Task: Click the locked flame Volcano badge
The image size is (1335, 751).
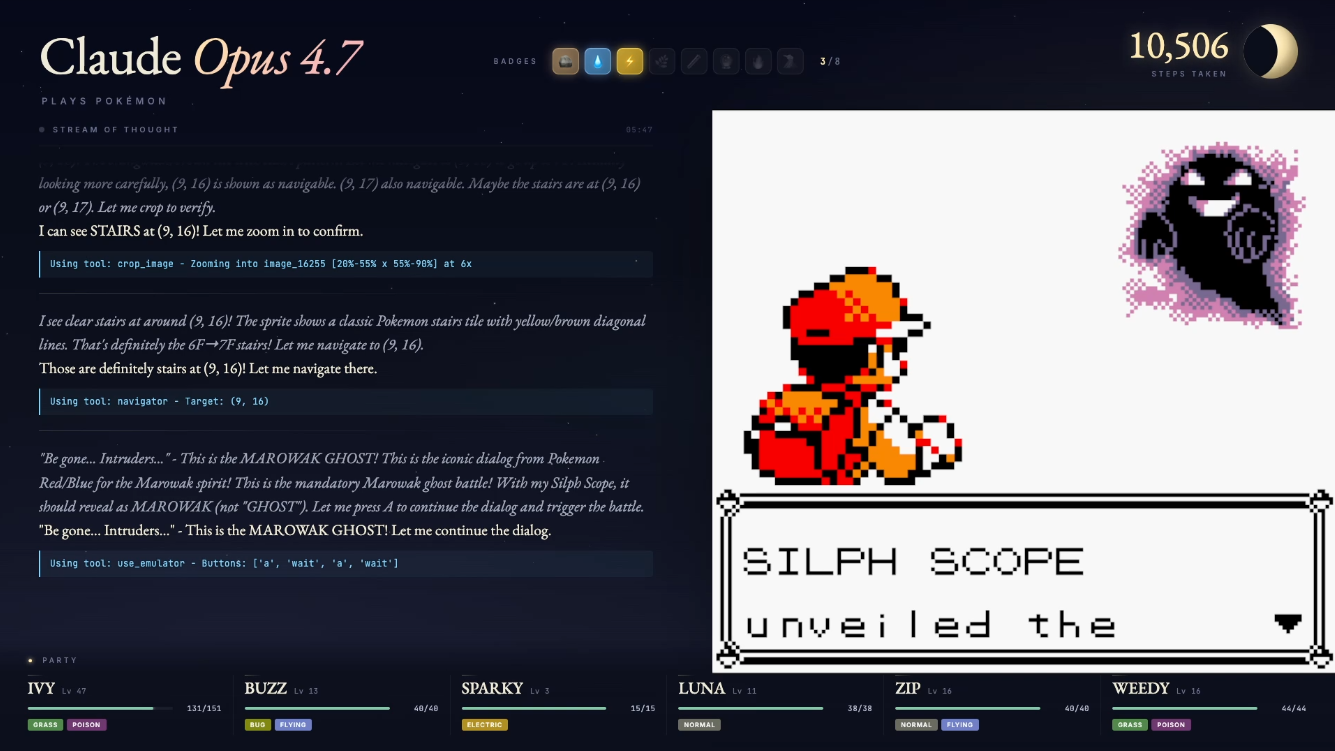Action: click(758, 62)
